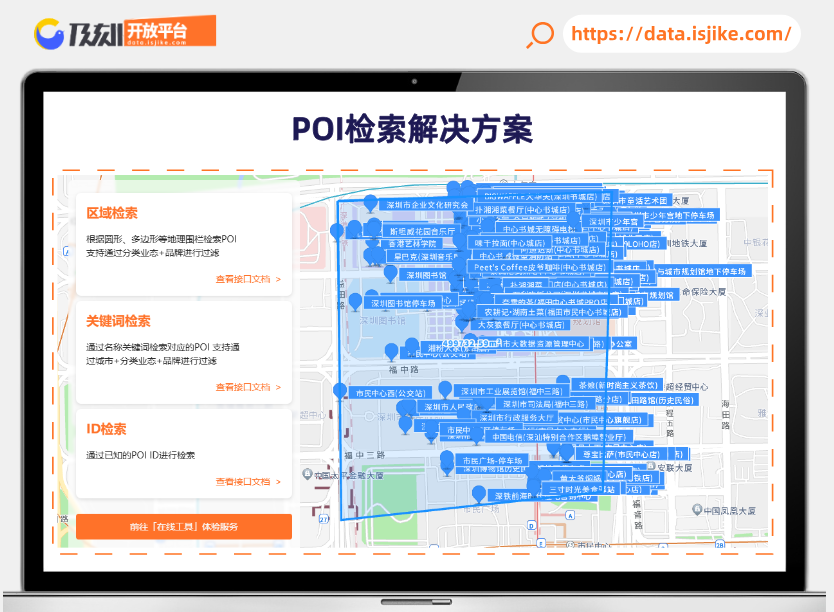This screenshot has width=834, height=612.
Task: Click the metro station 27 icon
Action: [322, 517]
